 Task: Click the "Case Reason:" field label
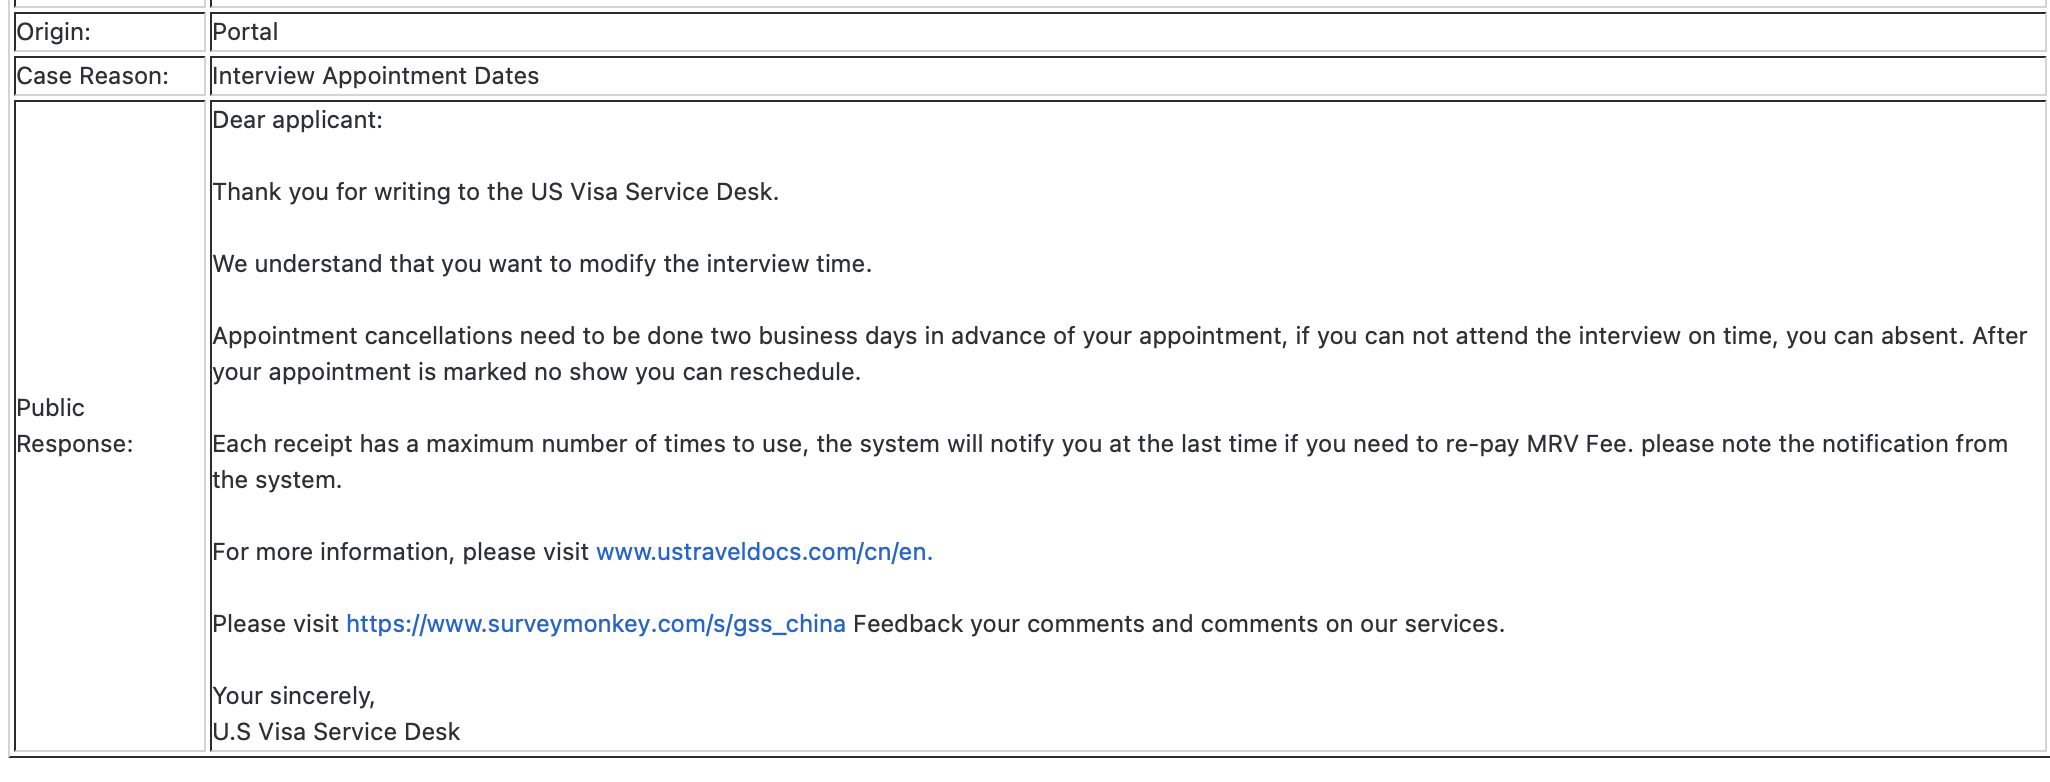[x=92, y=76]
